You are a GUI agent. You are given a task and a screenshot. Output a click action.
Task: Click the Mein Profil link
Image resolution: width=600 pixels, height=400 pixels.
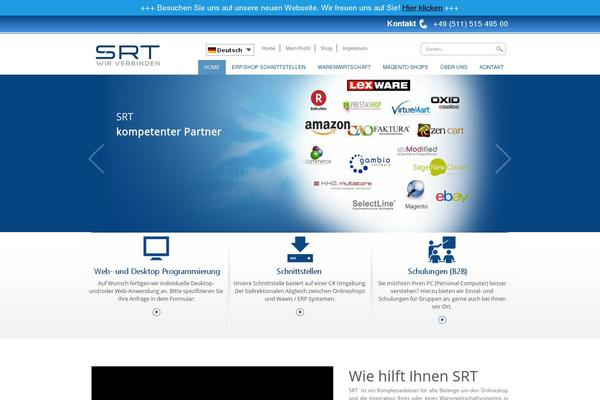[298, 48]
